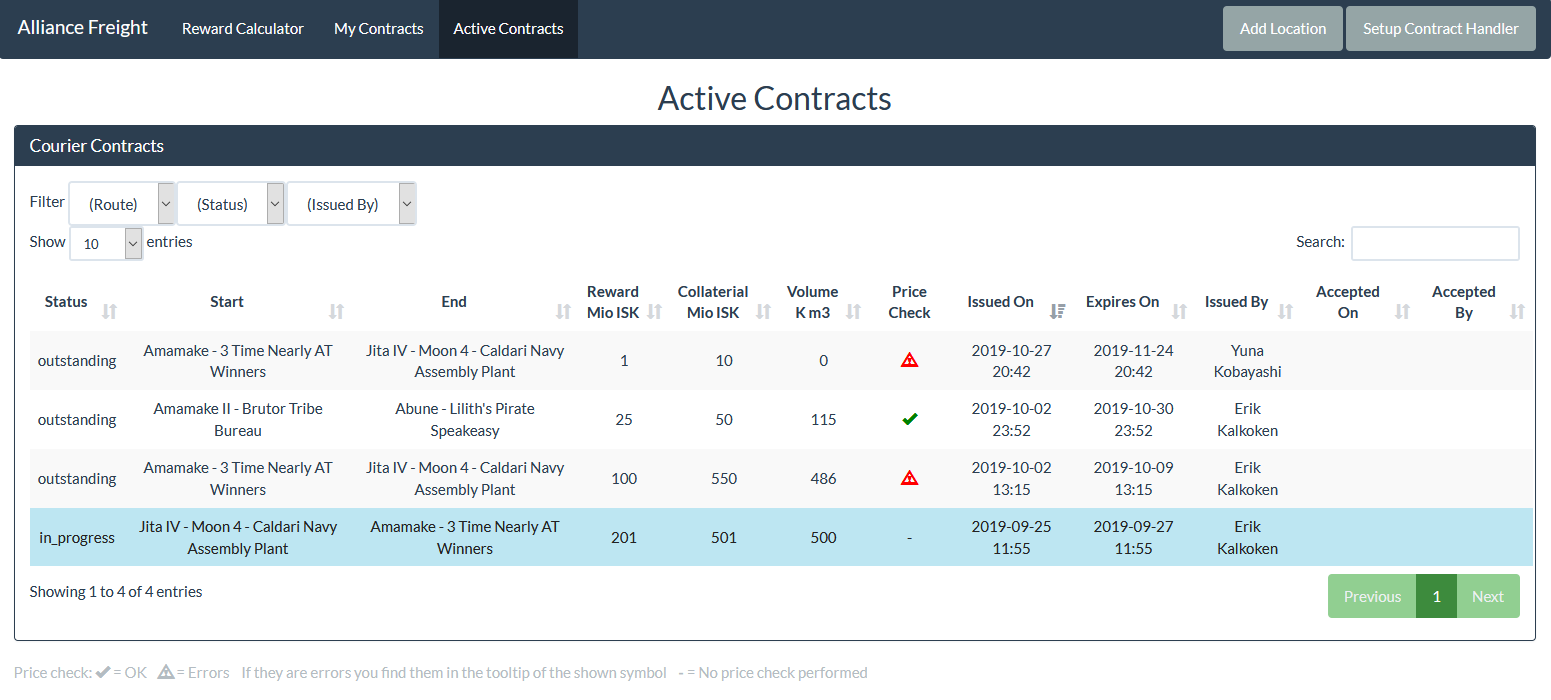
Task: Click the Price Check column header
Action: (x=909, y=302)
